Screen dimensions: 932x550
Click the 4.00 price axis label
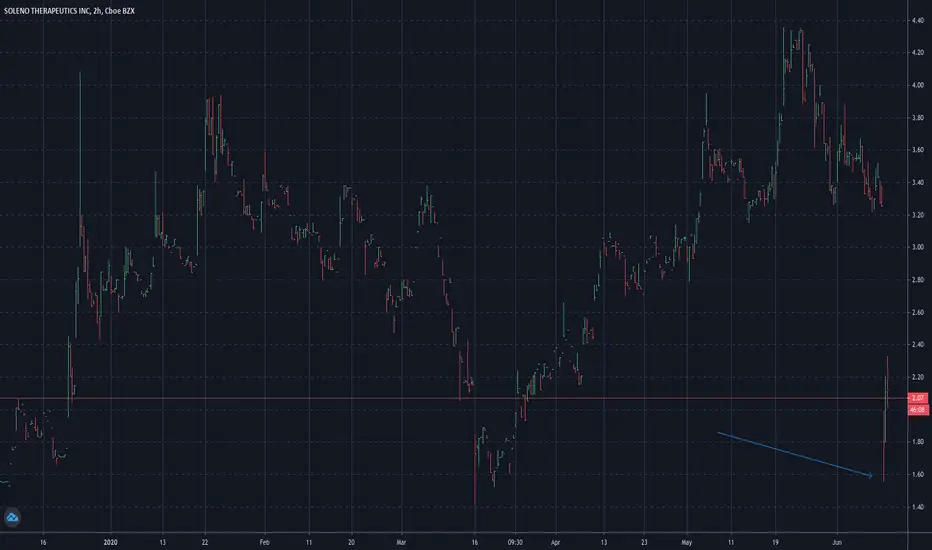(x=918, y=85)
